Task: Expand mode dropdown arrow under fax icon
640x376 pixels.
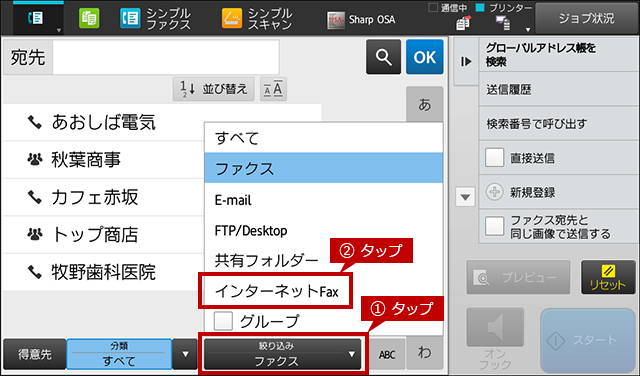Action: [x=59, y=30]
